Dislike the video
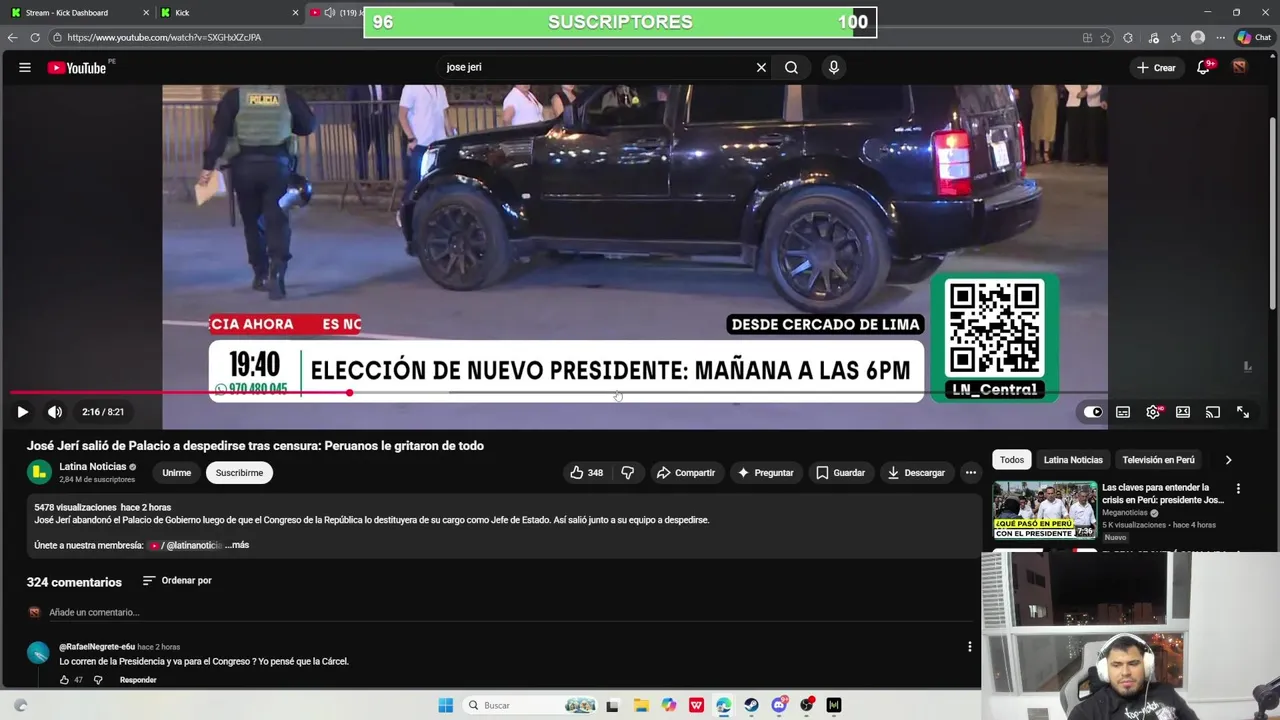Viewport: 1280px width, 720px height. (x=628, y=473)
